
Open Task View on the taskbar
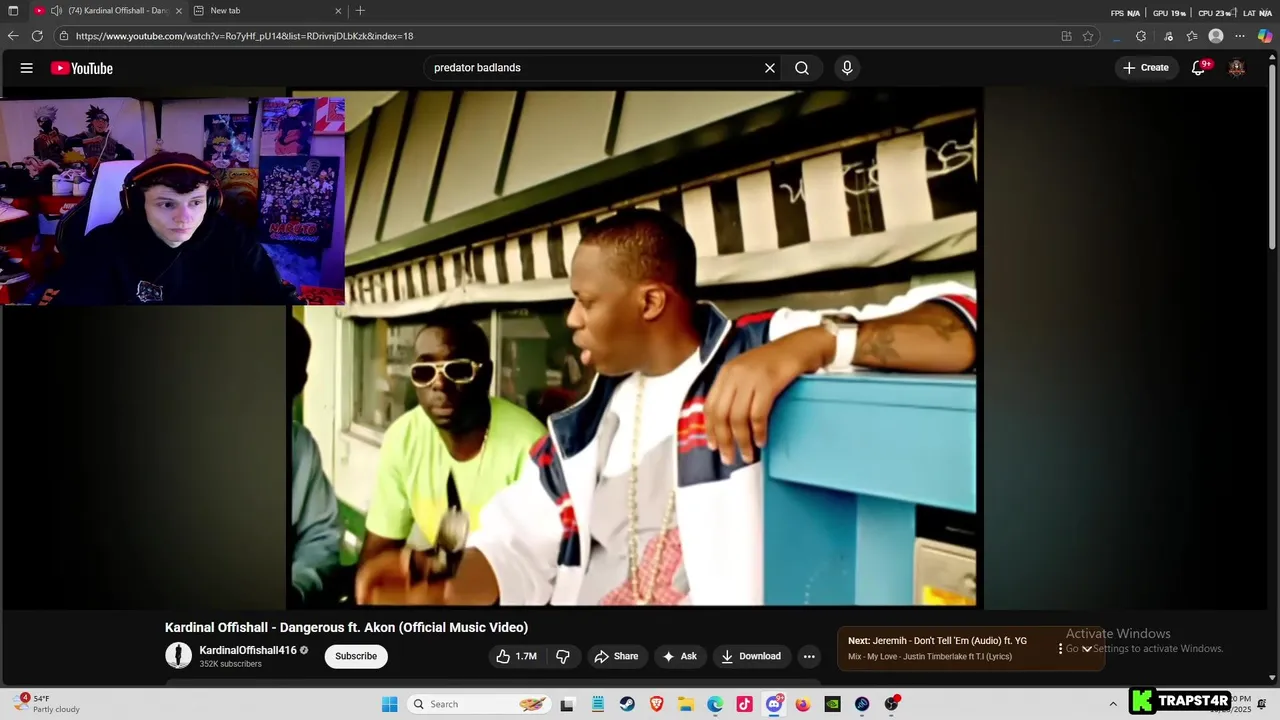(567, 704)
